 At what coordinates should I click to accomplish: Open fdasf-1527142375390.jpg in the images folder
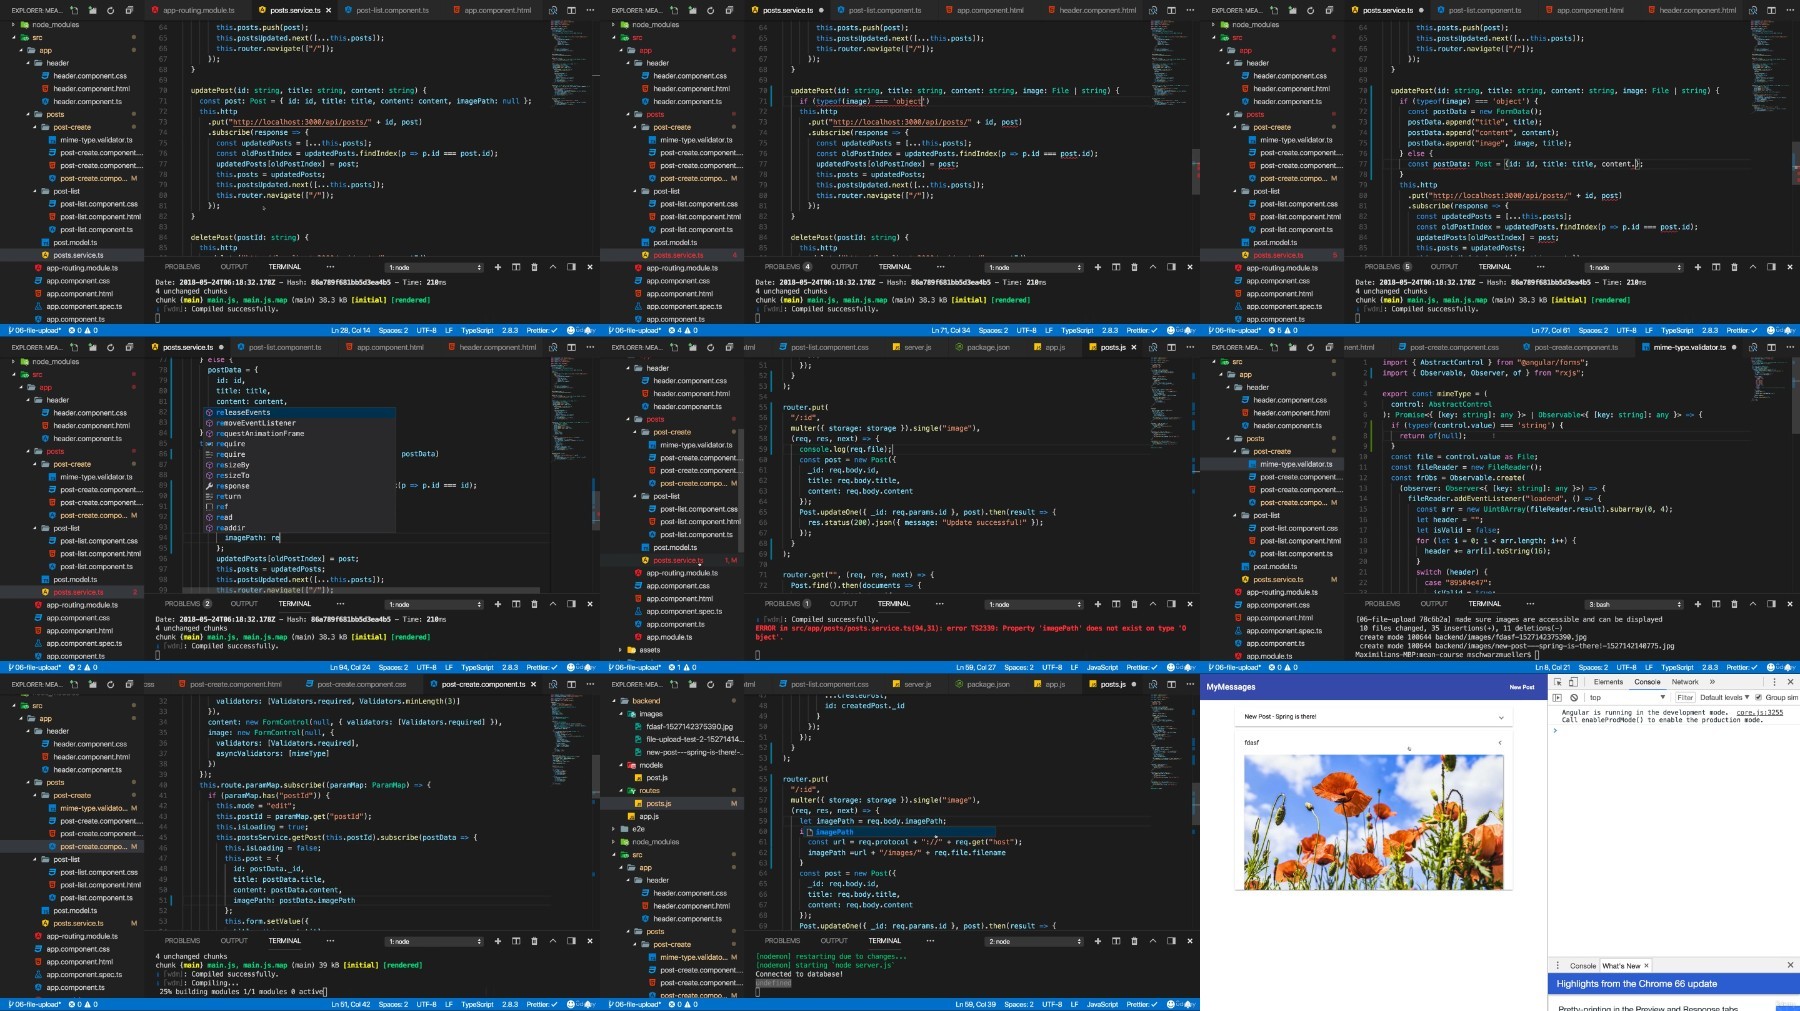[689, 726]
